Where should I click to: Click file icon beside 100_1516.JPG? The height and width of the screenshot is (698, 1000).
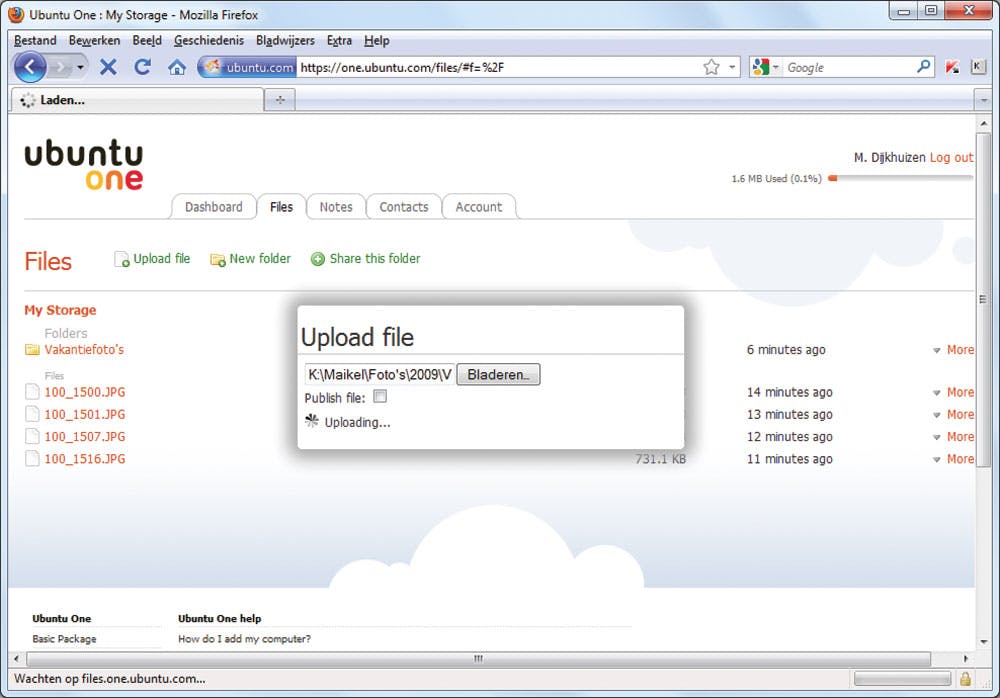32,459
